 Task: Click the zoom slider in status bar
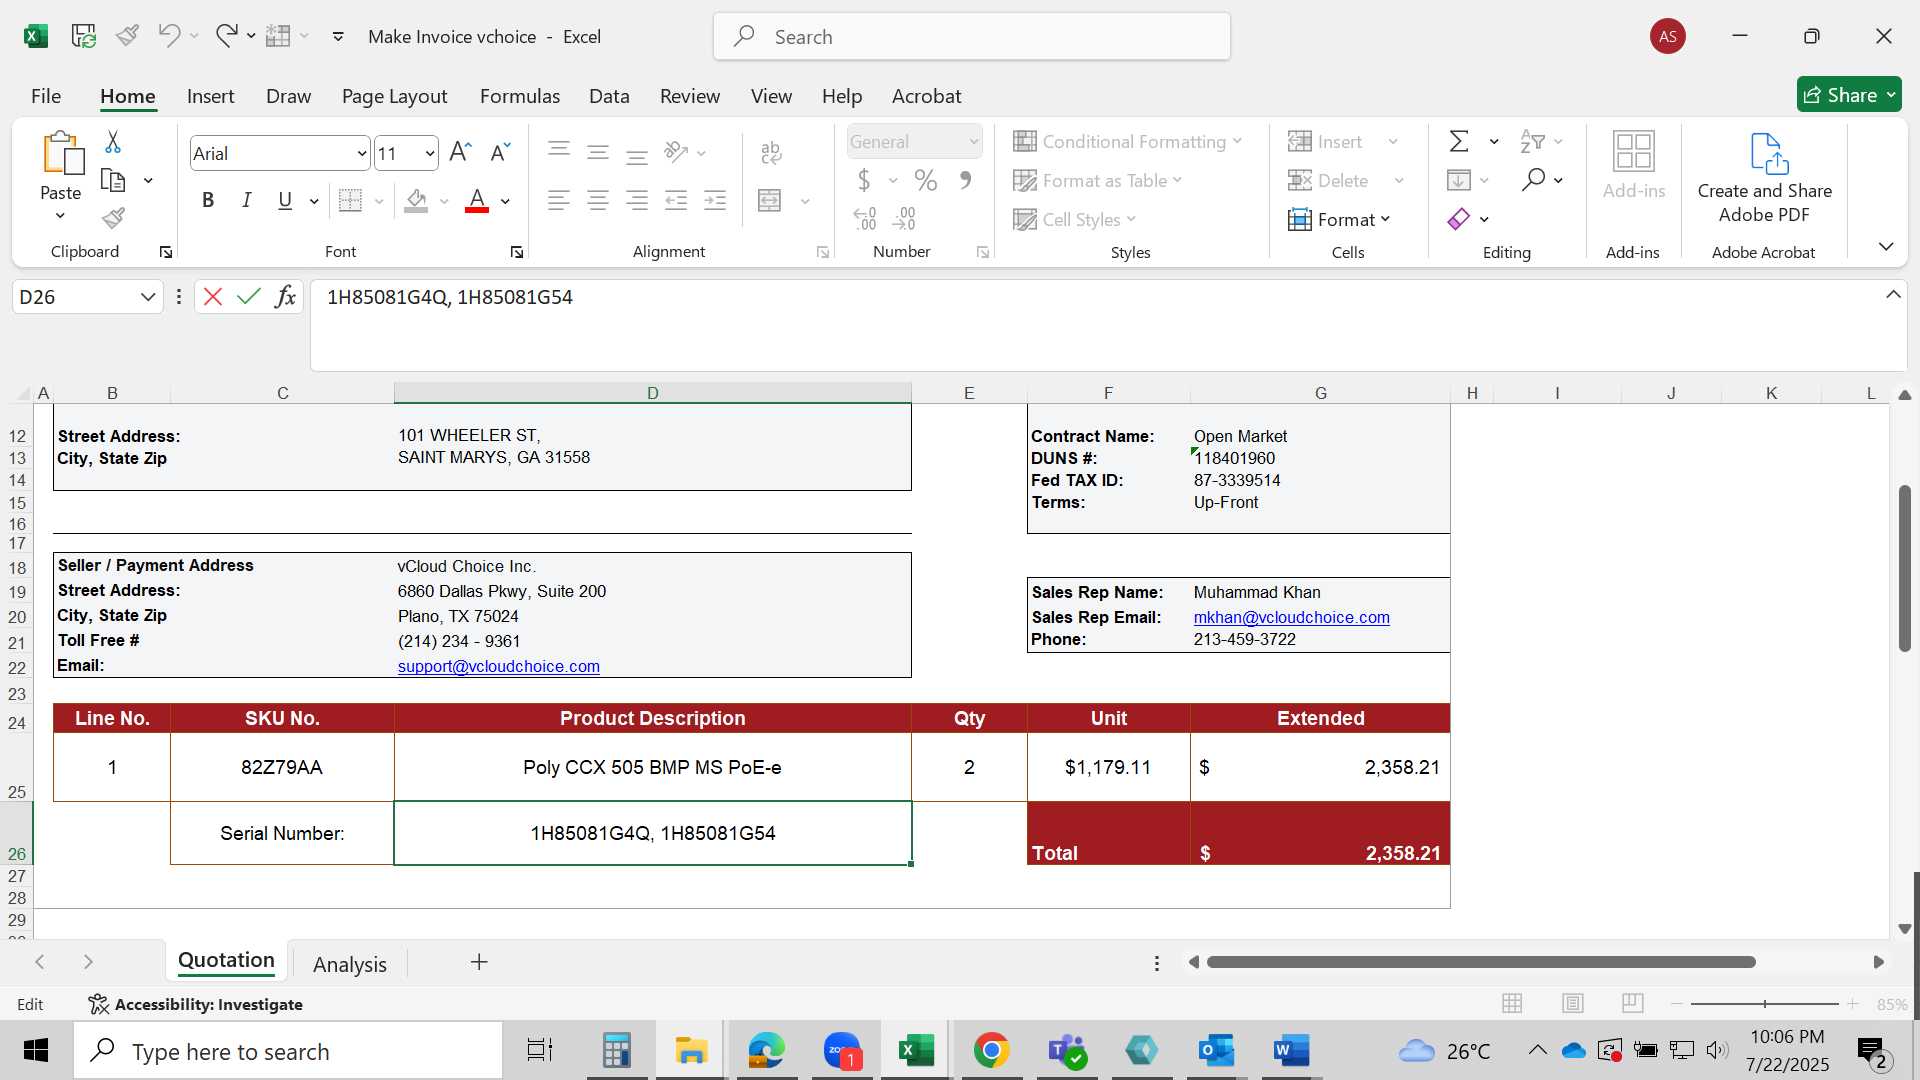click(1764, 1003)
